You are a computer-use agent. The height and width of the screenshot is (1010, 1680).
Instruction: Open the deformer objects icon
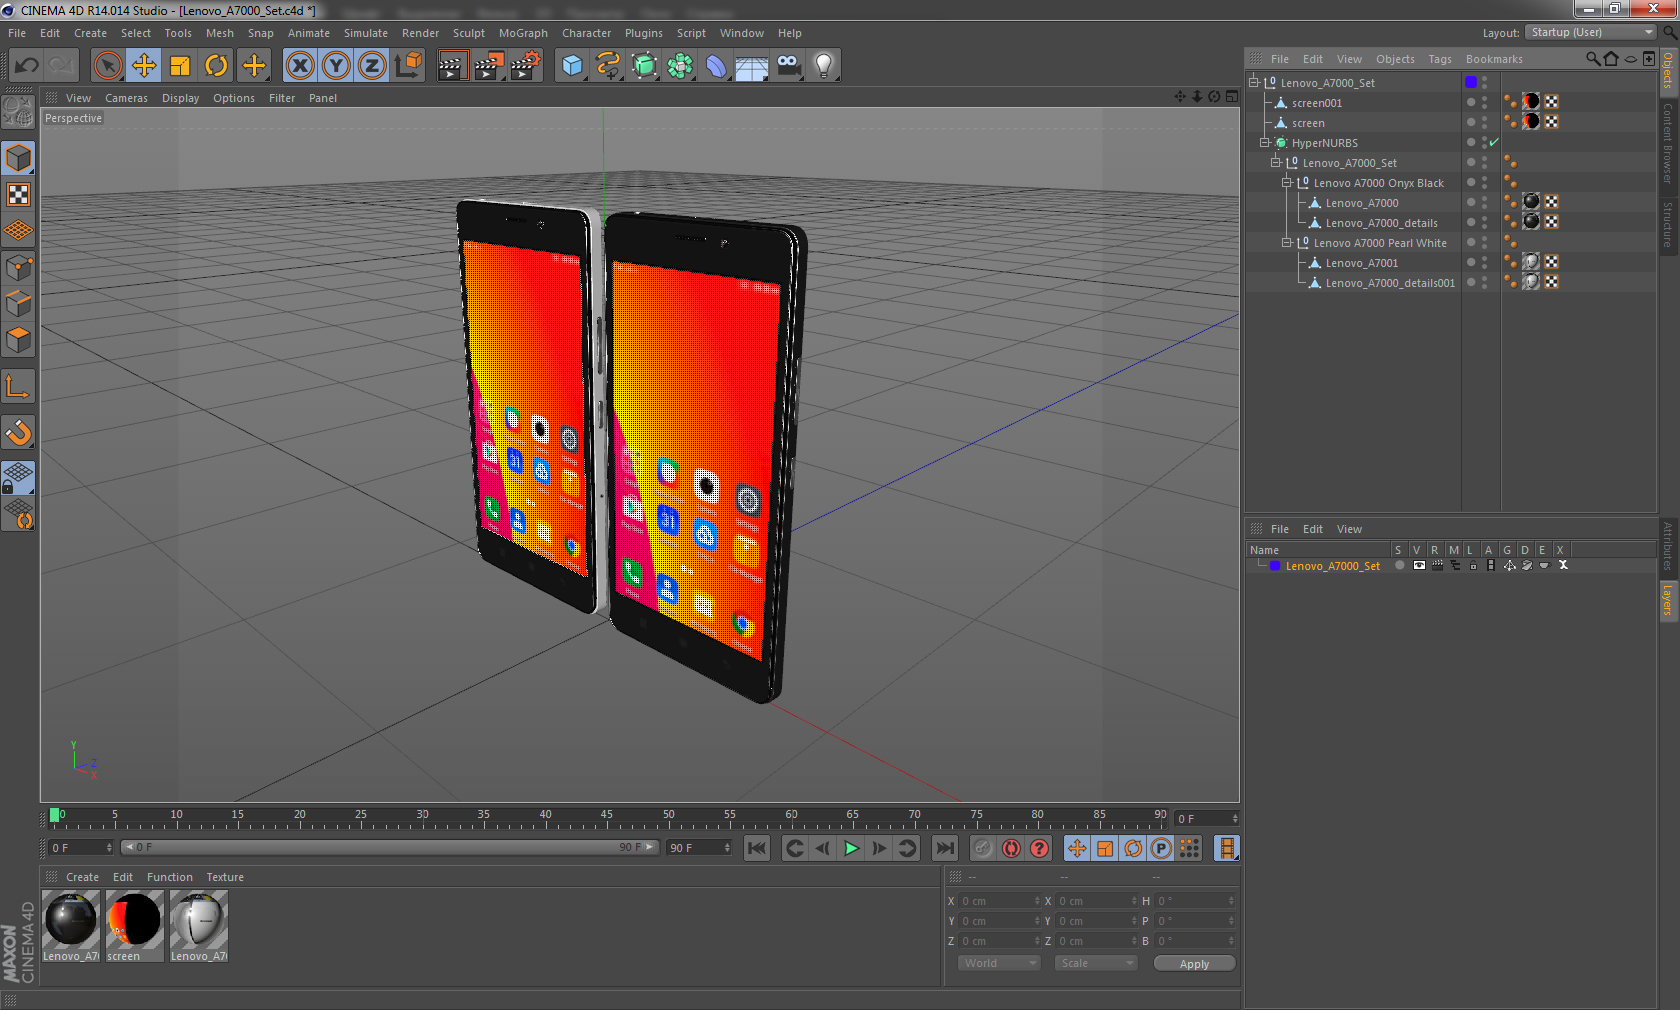pyautogui.click(x=716, y=66)
